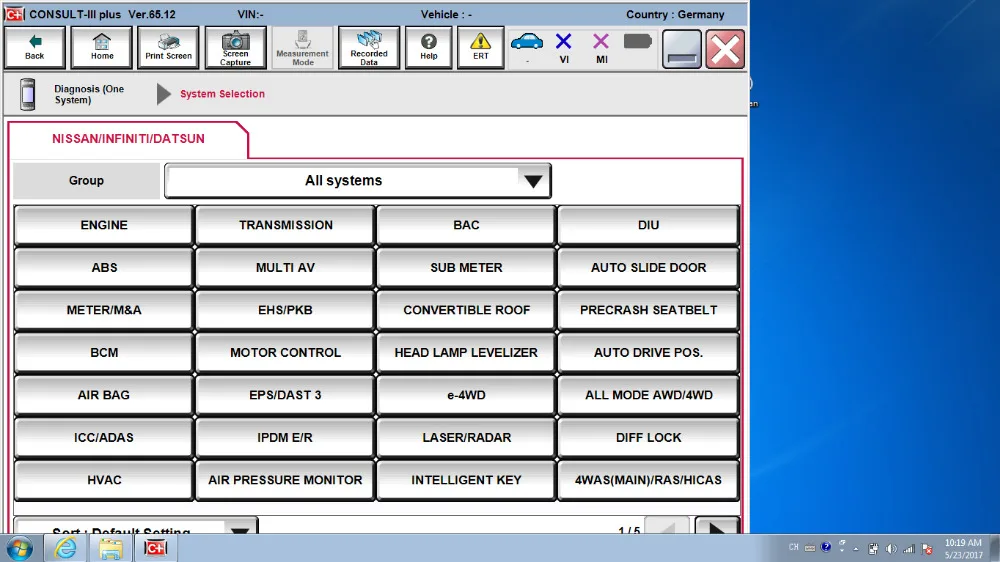
Task: Click the CONSULT-III plus logo in the title bar
Action: click(14, 14)
